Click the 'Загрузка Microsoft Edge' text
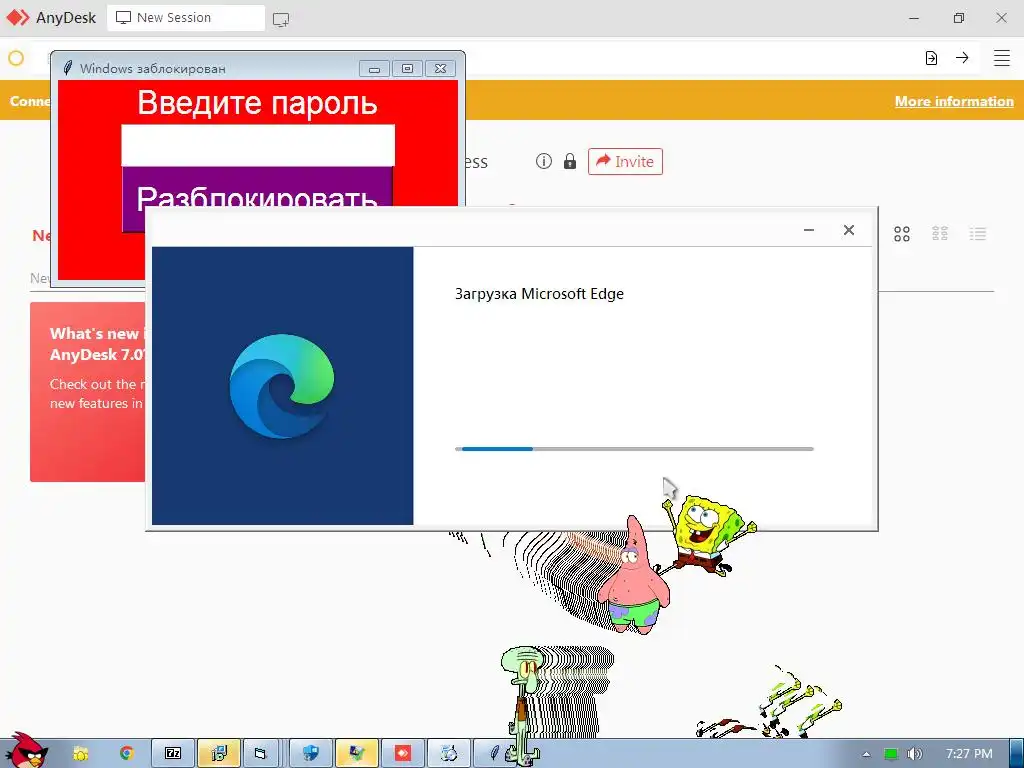Viewport: 1024px width, 768px height. coord(539,294)
